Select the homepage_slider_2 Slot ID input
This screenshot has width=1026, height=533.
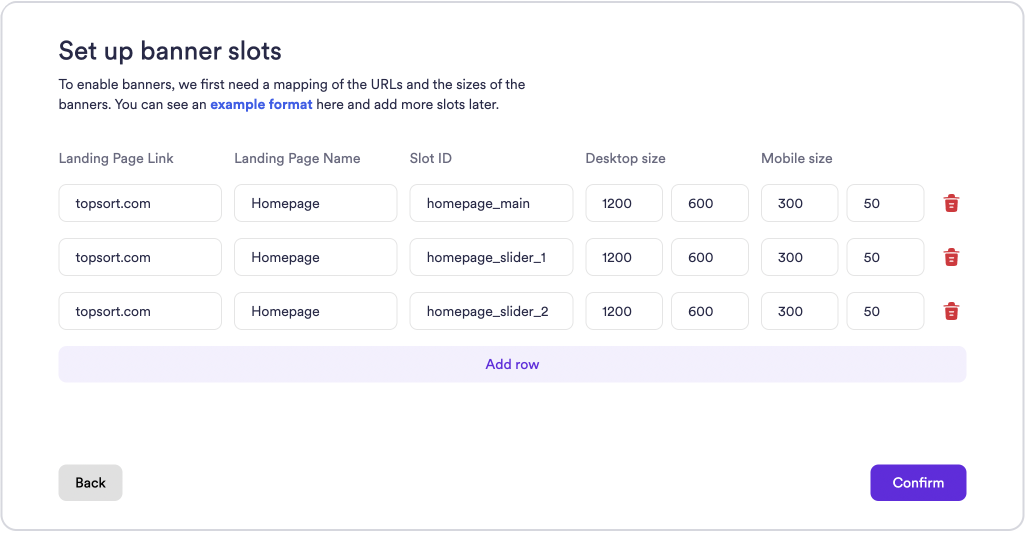coord(491,311)
